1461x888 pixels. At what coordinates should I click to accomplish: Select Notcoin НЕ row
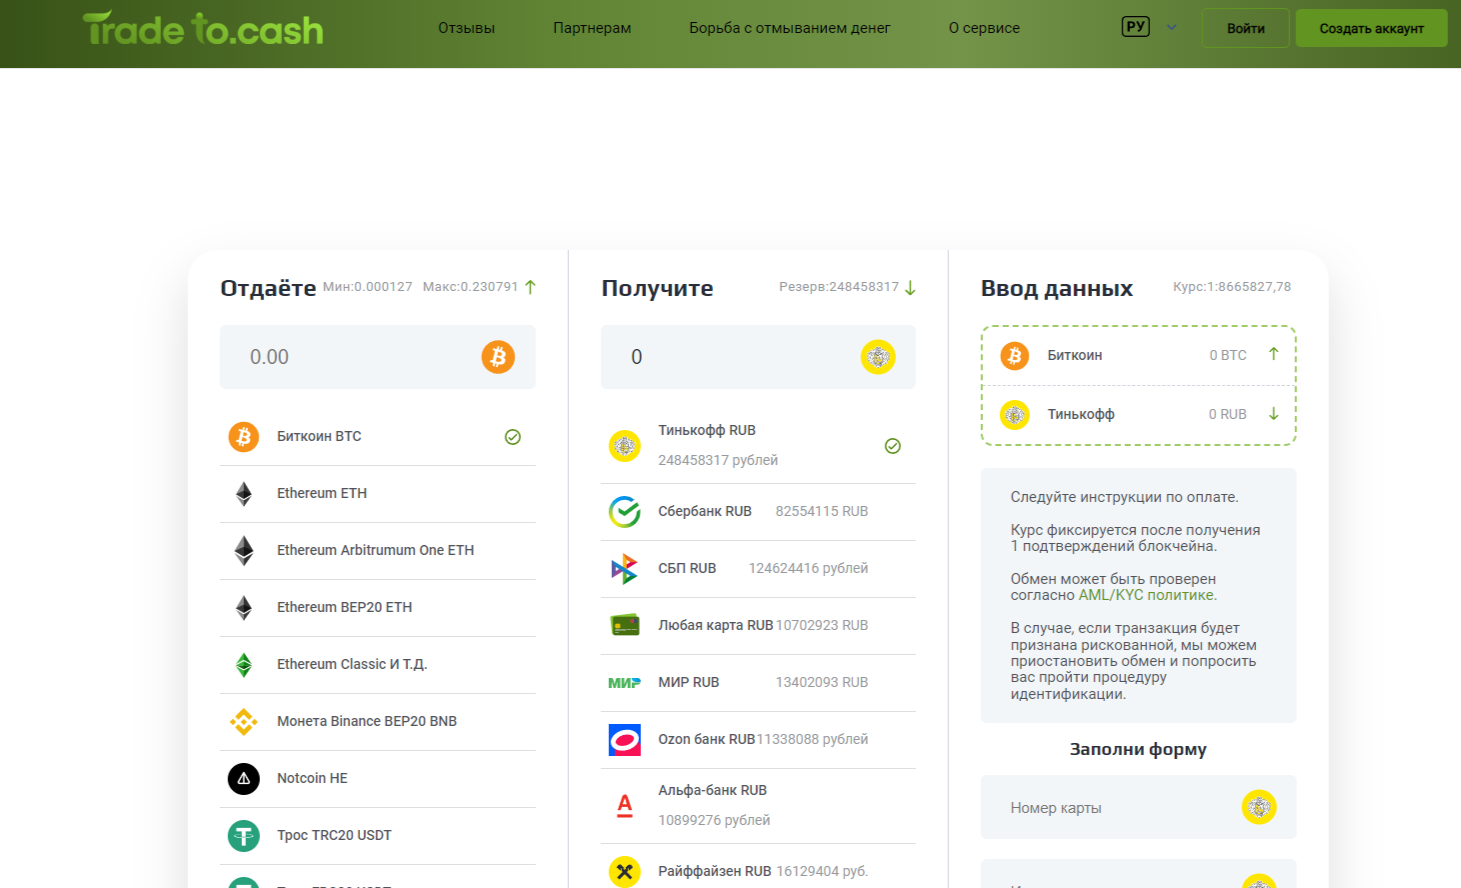(x=378, y=779)
